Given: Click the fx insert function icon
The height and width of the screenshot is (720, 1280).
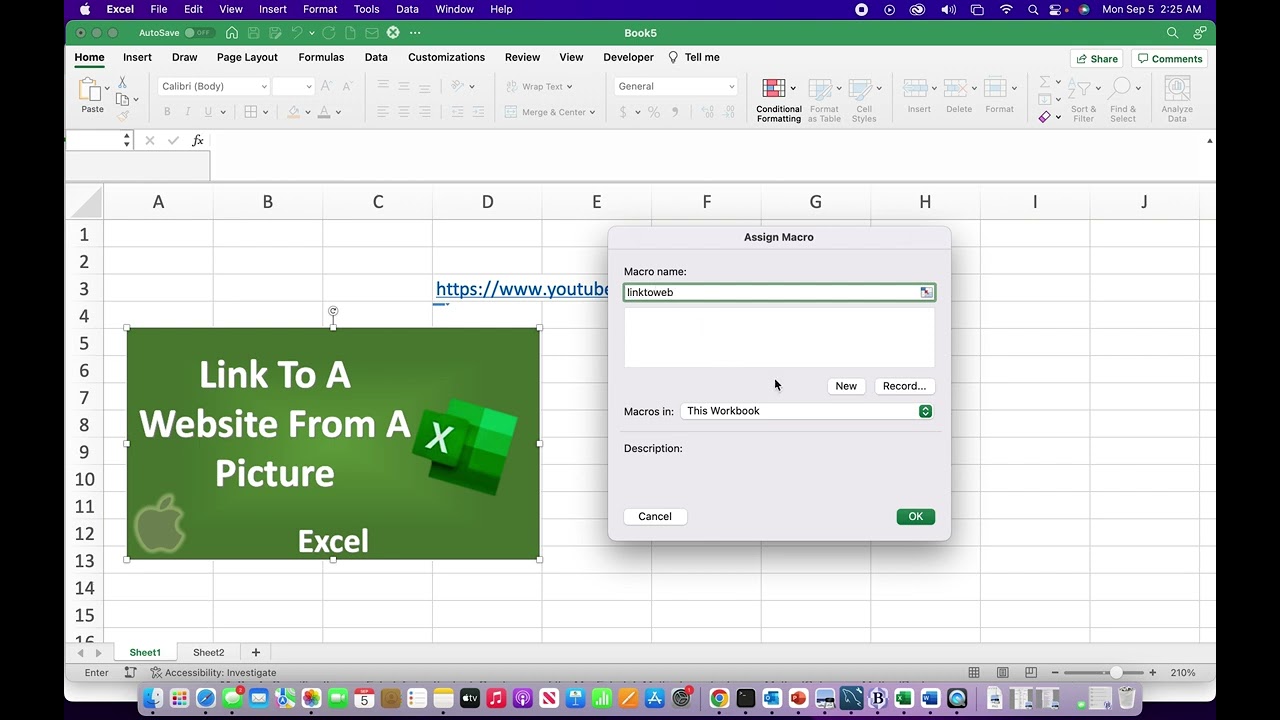Looking at the screenshot, I should pos(198,141).
